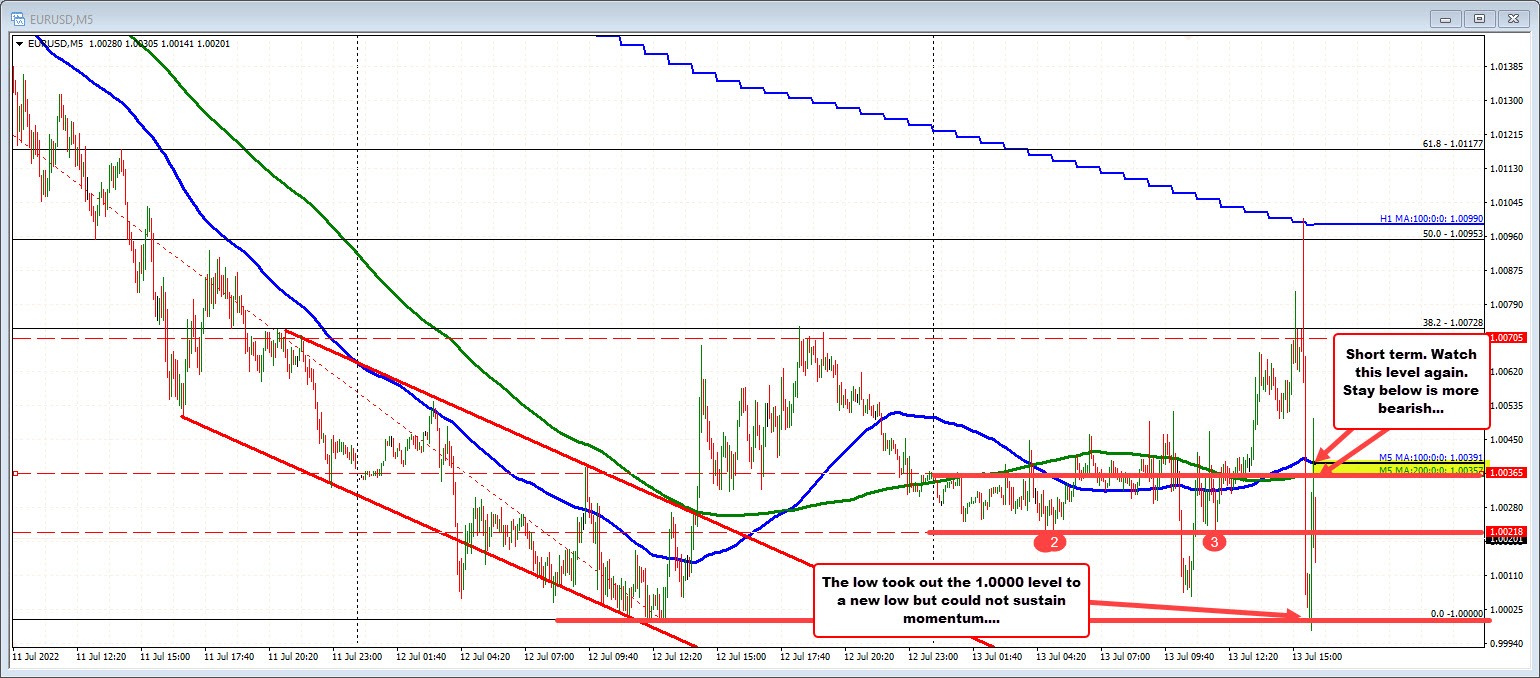Click the 11 Jul 15:00 time axis label
Screen dimensions: 1540x678
click(x=165, y=657)
